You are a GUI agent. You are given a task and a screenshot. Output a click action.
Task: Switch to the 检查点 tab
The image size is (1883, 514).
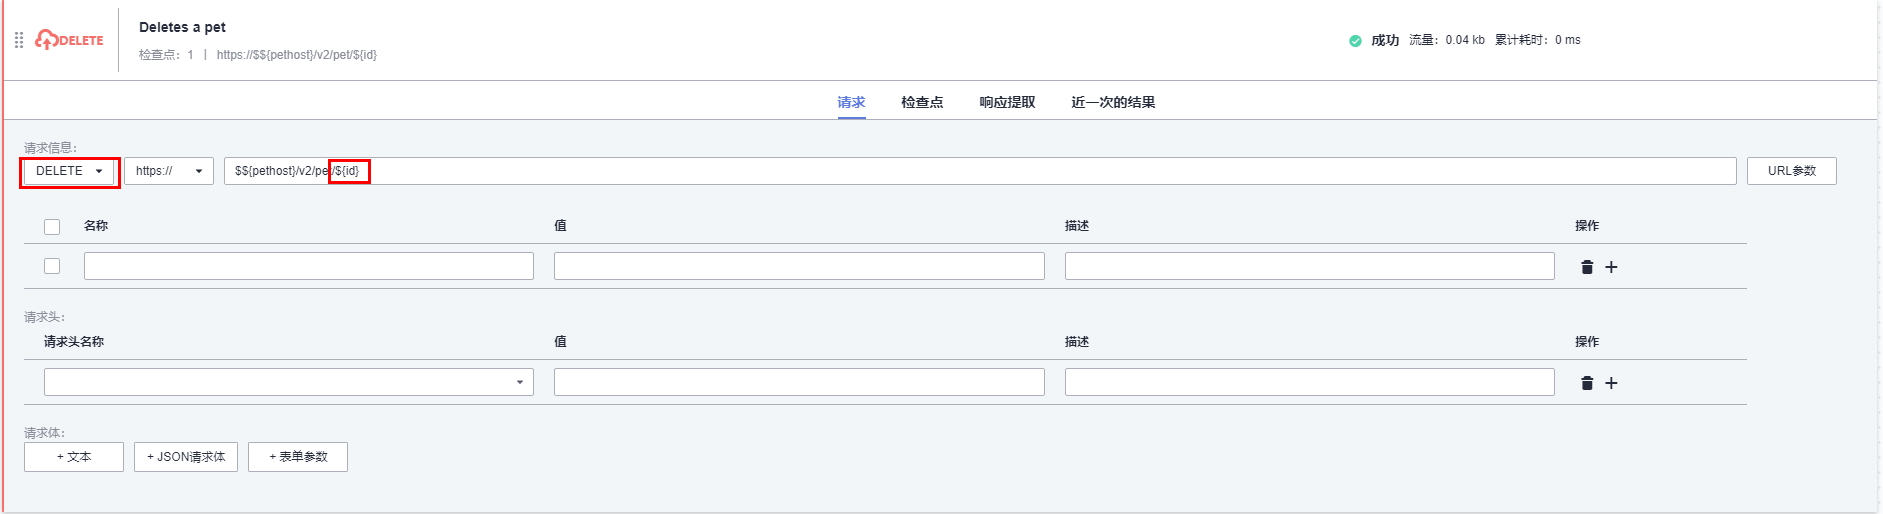click(x=922, y=102)
